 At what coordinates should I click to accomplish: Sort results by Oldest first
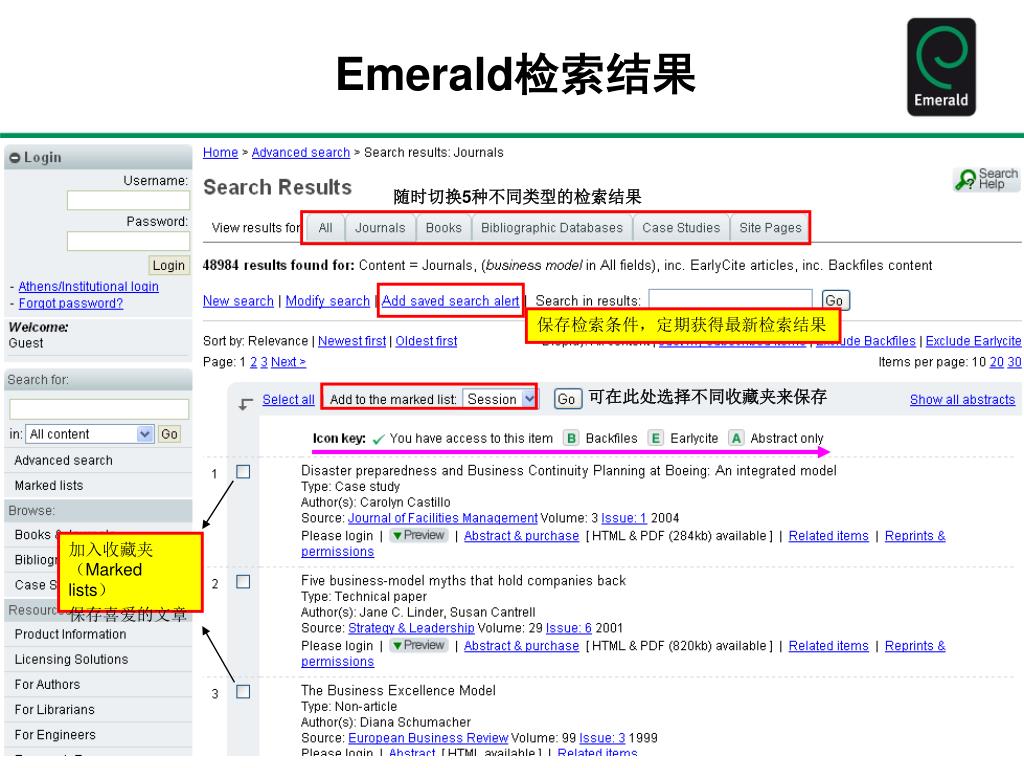click(x=426, y=341)
